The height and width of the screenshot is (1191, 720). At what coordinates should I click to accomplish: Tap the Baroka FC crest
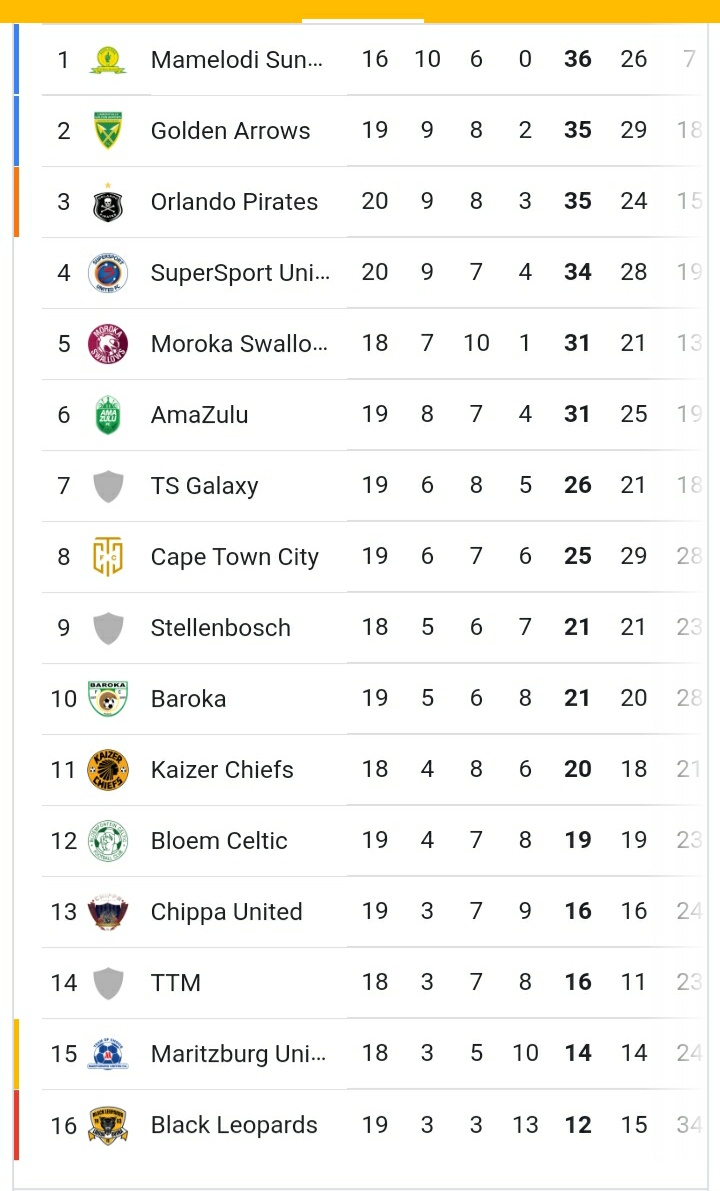[x=108, y=699]
